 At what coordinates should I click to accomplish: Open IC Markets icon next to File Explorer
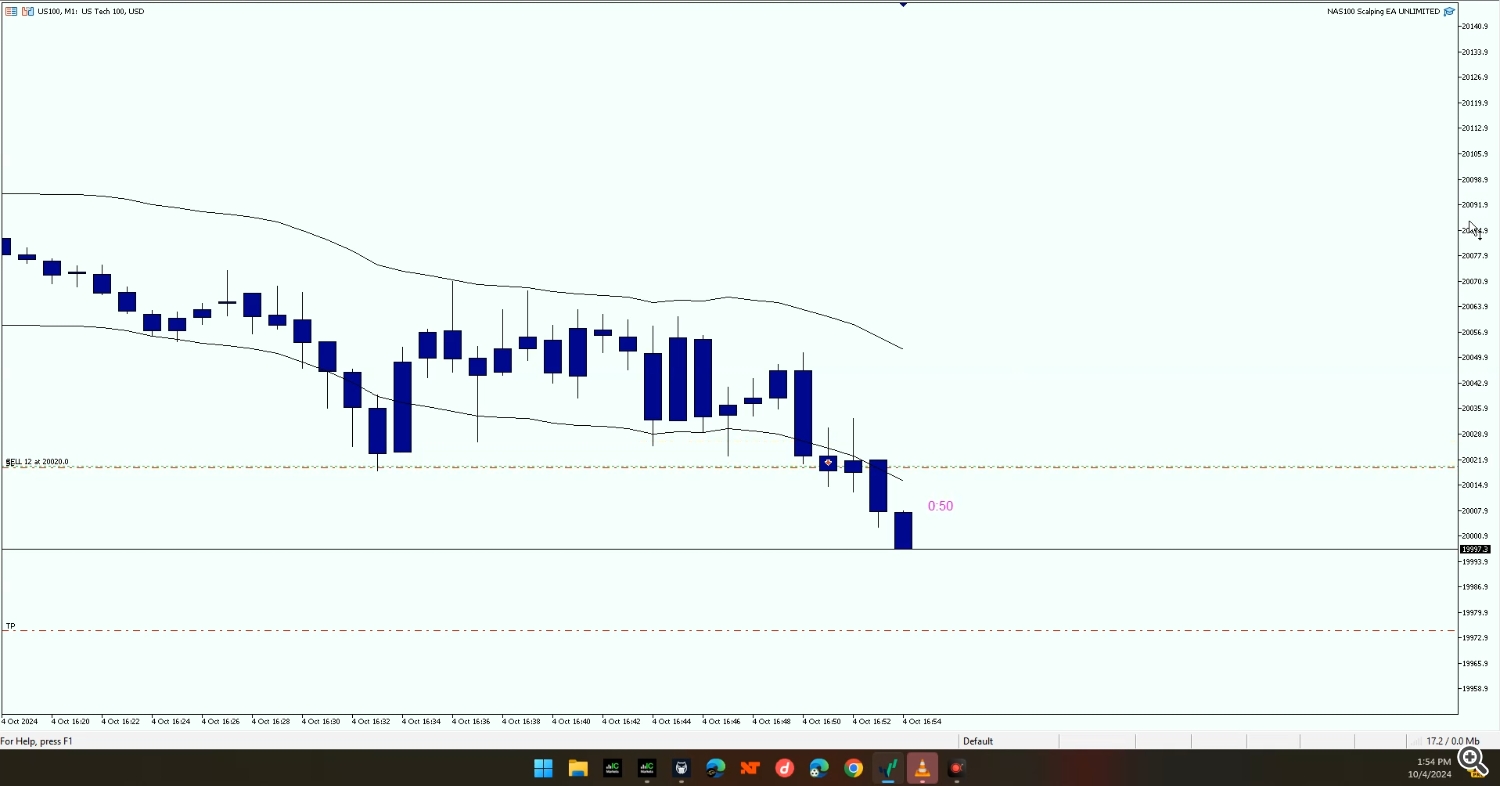(612, 768)
